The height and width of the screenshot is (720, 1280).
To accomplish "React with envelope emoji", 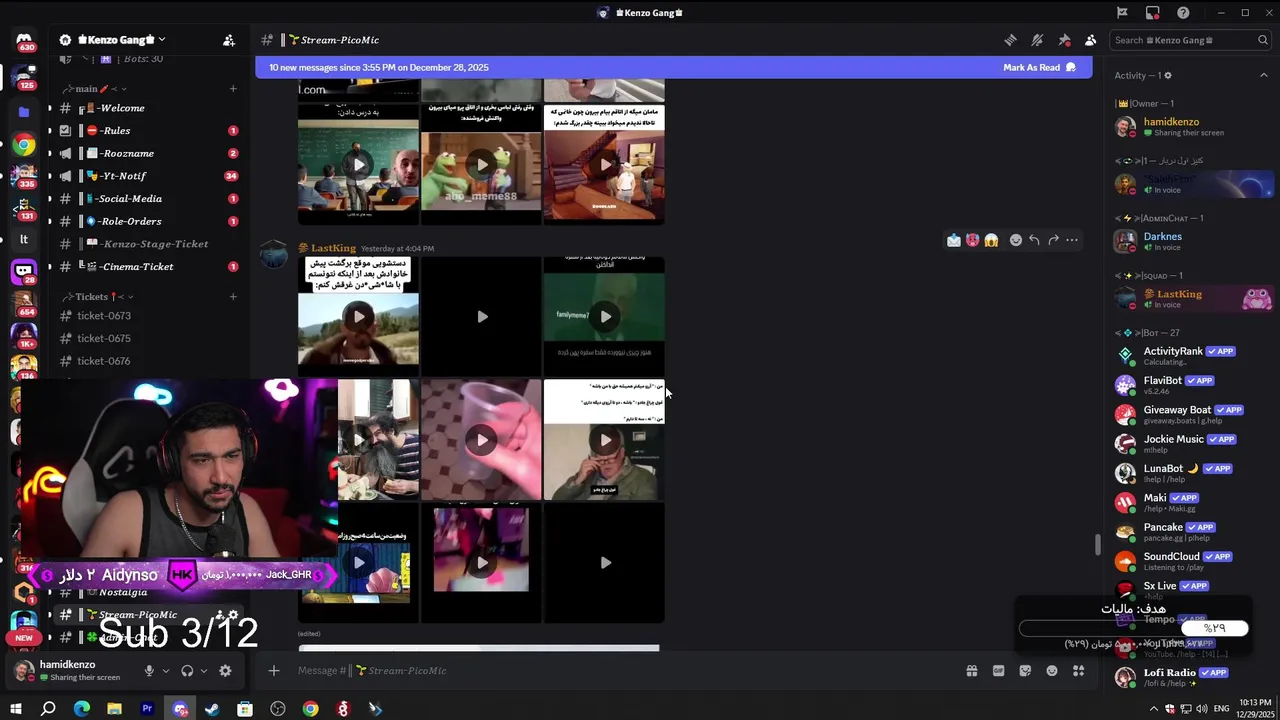I will [x=954, y=240].
